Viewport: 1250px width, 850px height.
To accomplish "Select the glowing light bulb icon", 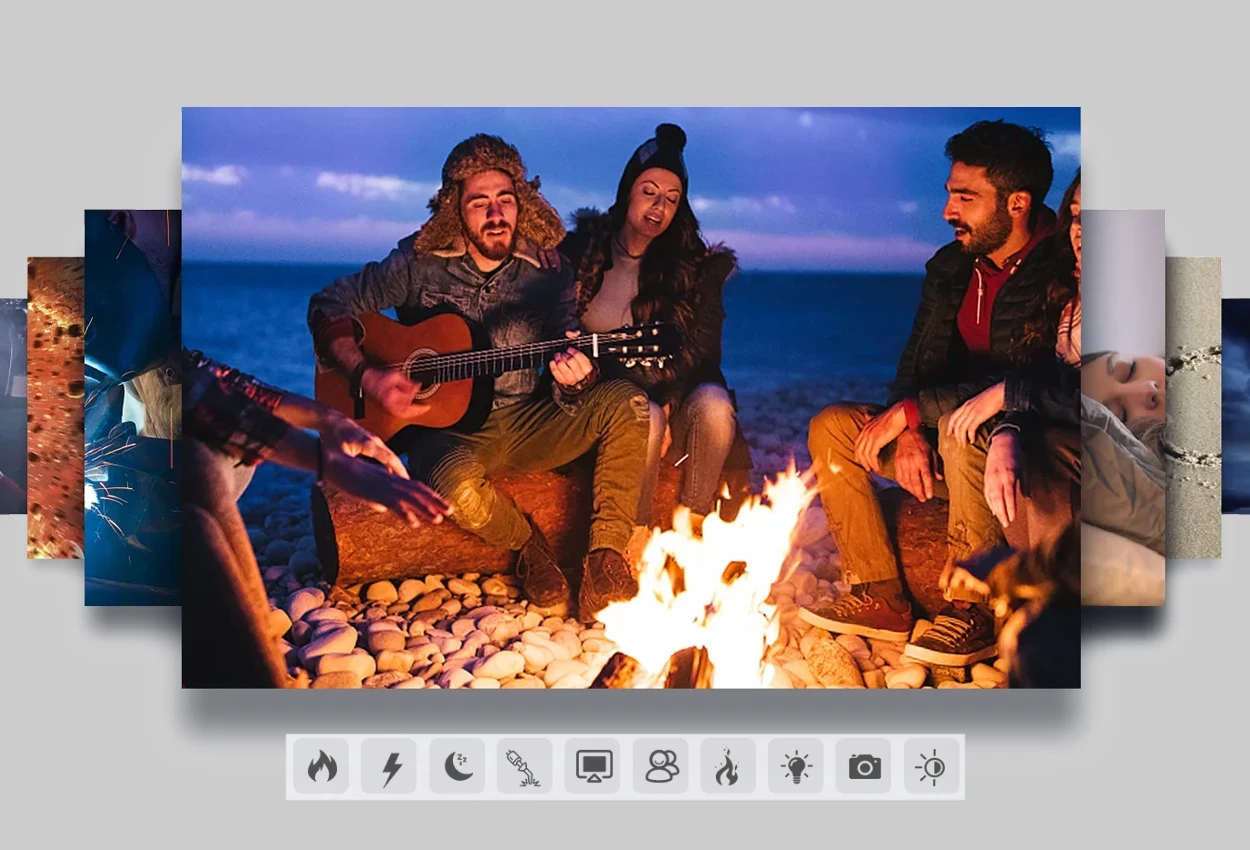I will [x=796, y=767].
